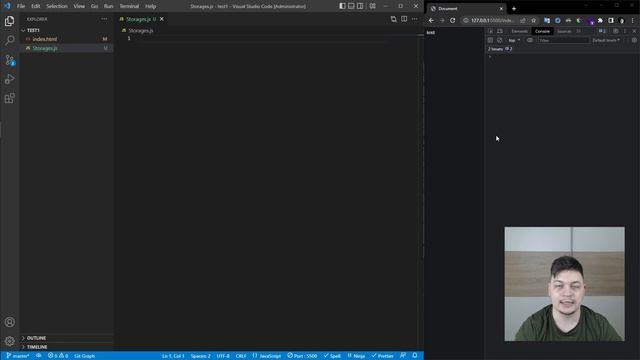The image size is (640, 360).
Task: Click the console Filter input field
Action: click(x=563, y=40)
